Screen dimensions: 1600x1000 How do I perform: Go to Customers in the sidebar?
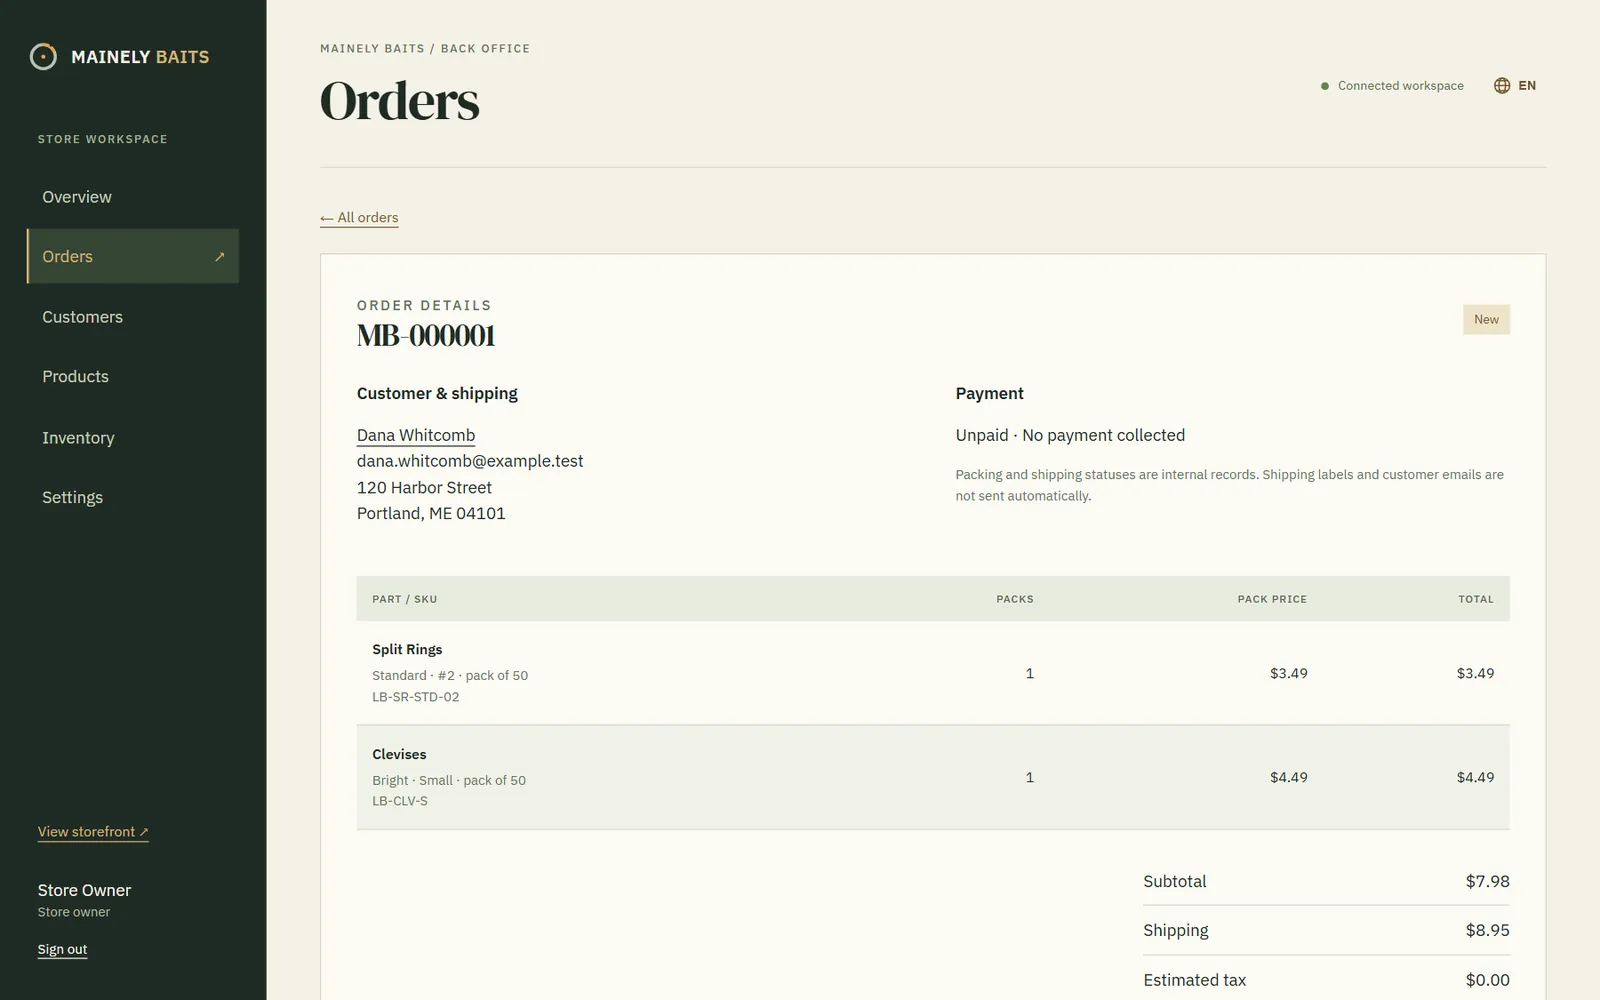pos(82,317)
